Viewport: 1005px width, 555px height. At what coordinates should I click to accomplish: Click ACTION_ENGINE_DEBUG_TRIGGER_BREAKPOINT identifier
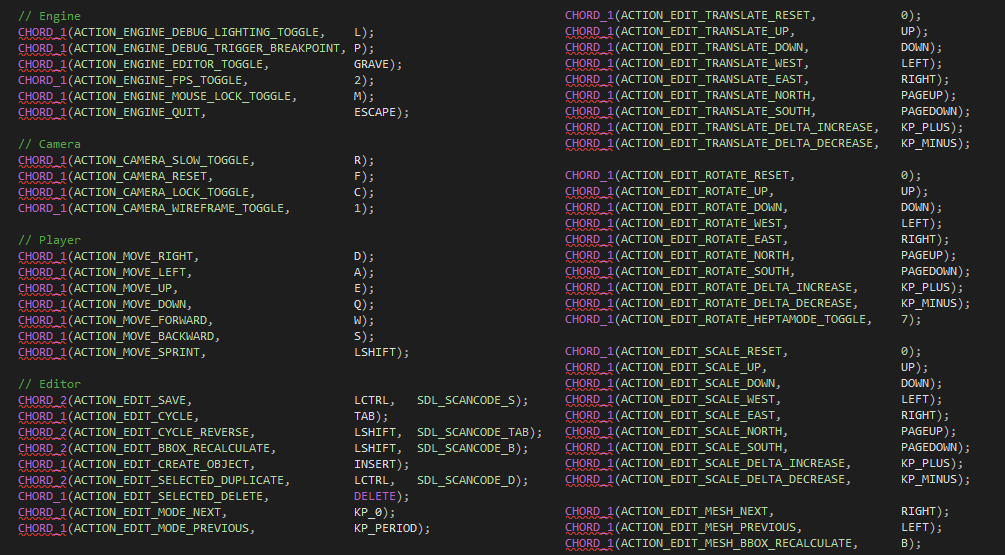(209, 48)
